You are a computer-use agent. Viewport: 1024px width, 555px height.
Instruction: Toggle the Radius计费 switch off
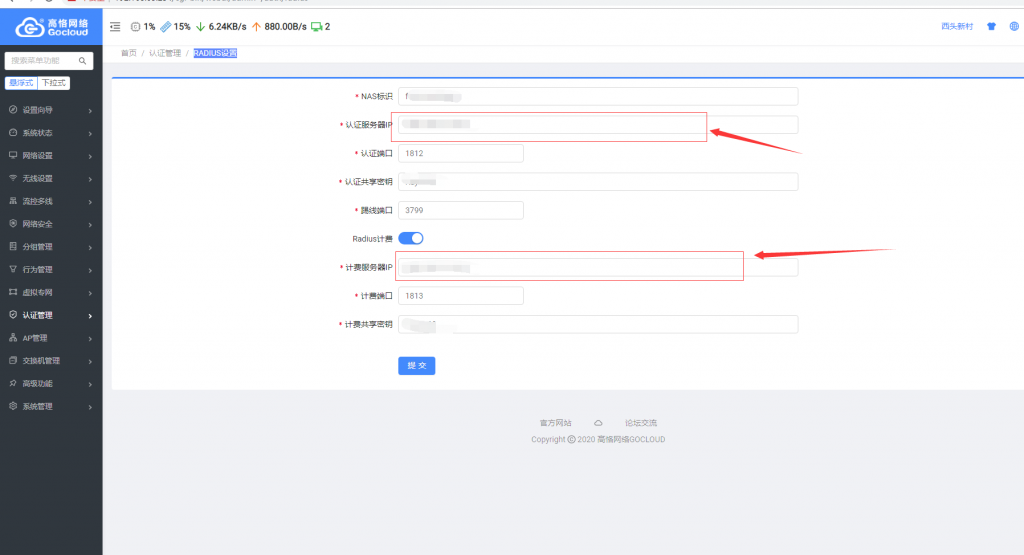coord(411,238)
